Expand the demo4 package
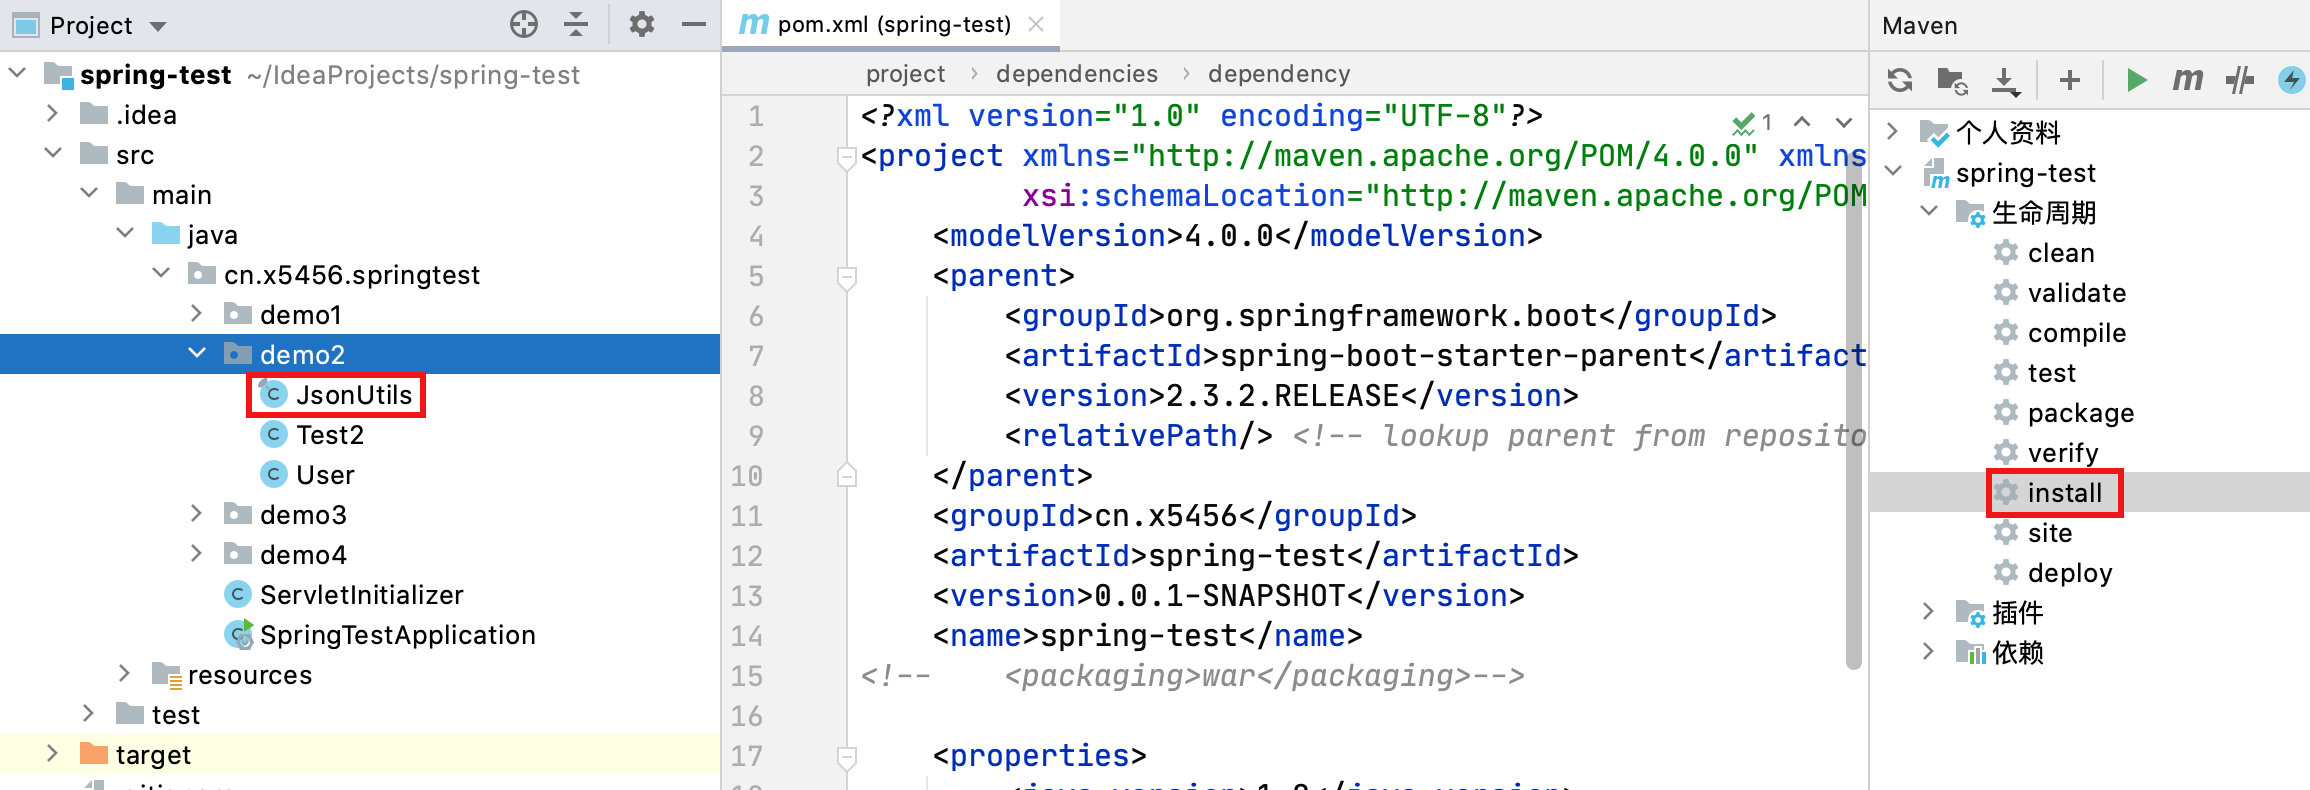Image resolution: width=2310 pixels, height=790 pixels. [197, 554]
